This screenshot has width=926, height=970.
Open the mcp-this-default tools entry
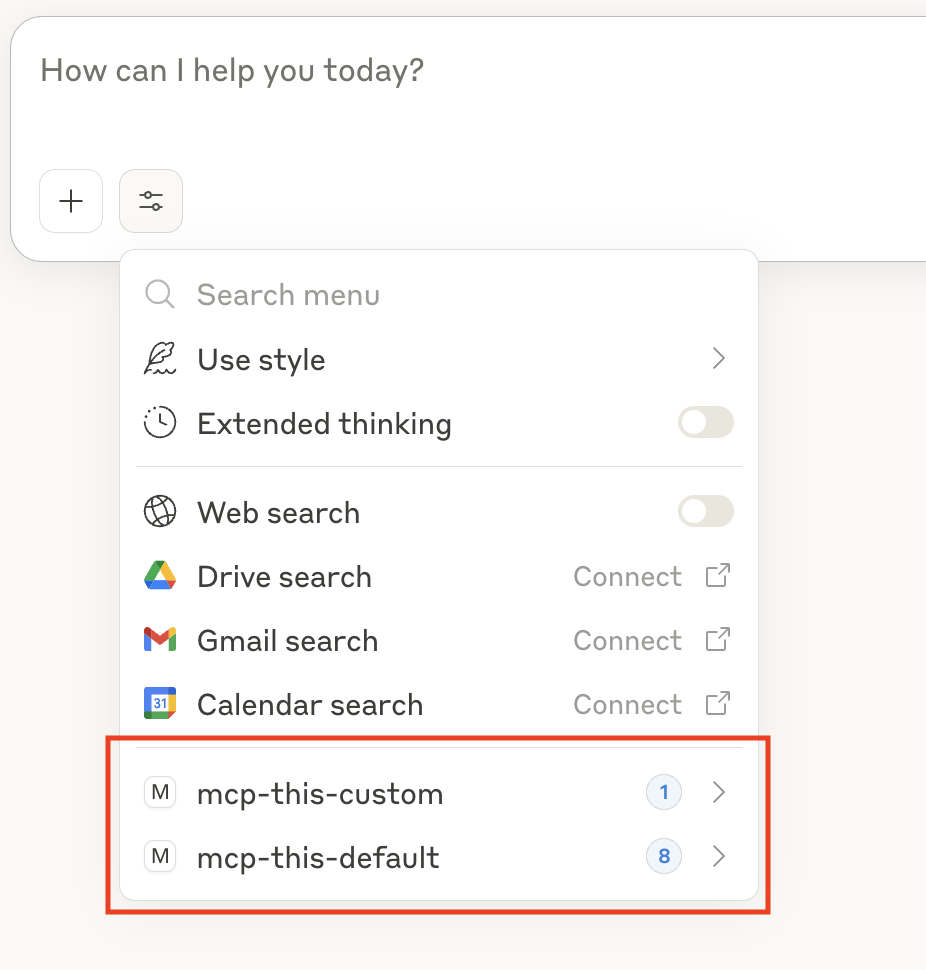[x=439, y=857]
